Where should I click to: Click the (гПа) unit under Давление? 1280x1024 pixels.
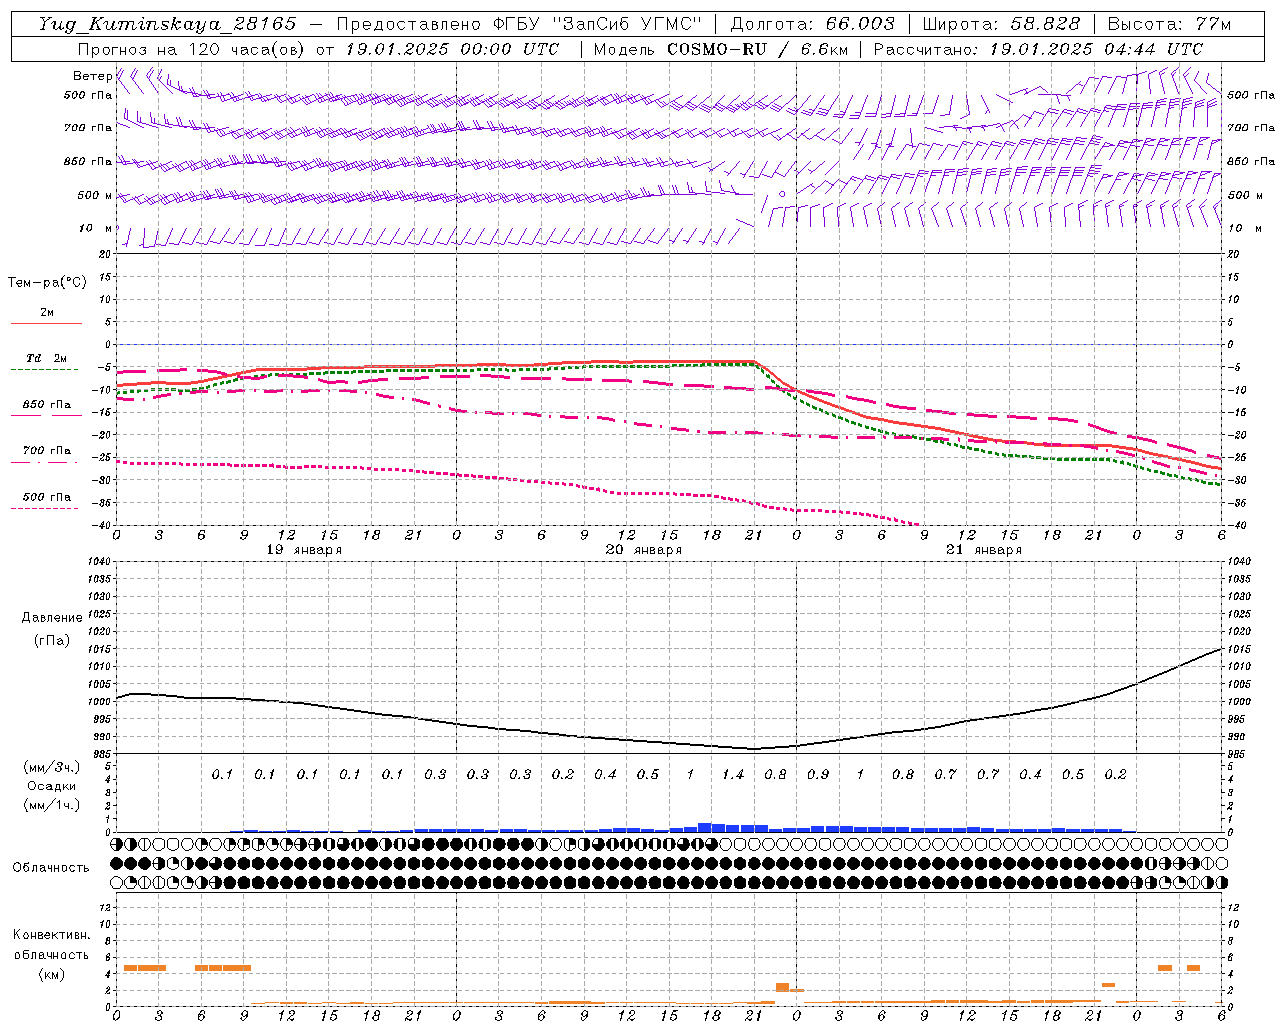point(52,640)
